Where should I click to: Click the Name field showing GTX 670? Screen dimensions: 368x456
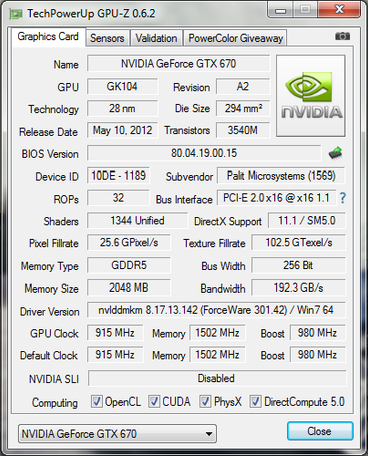pyautogui.click(x=178, y=63)
